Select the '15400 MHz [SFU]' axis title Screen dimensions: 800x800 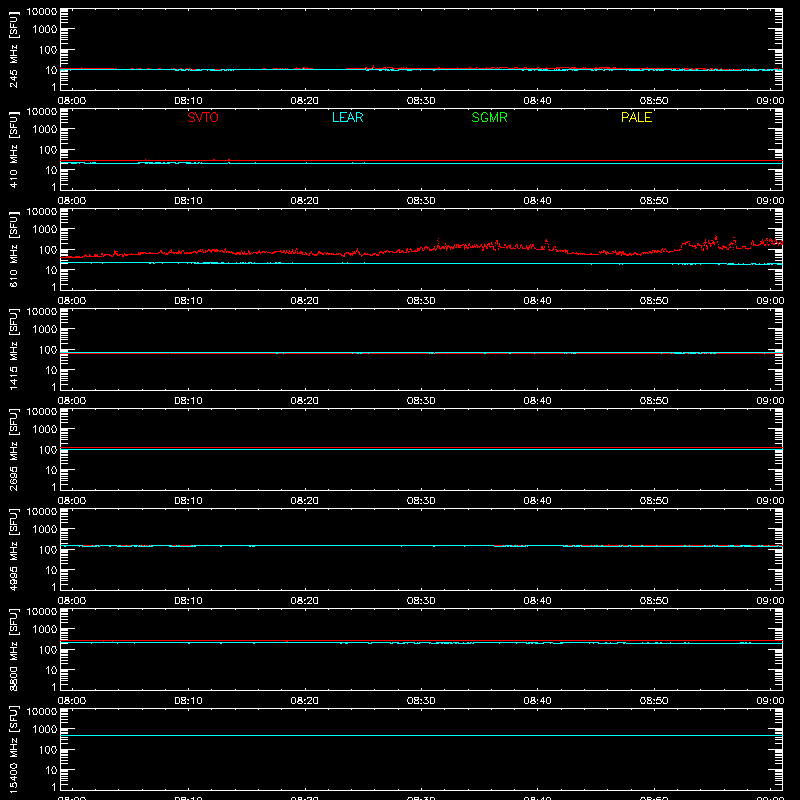tap(13, 749)
